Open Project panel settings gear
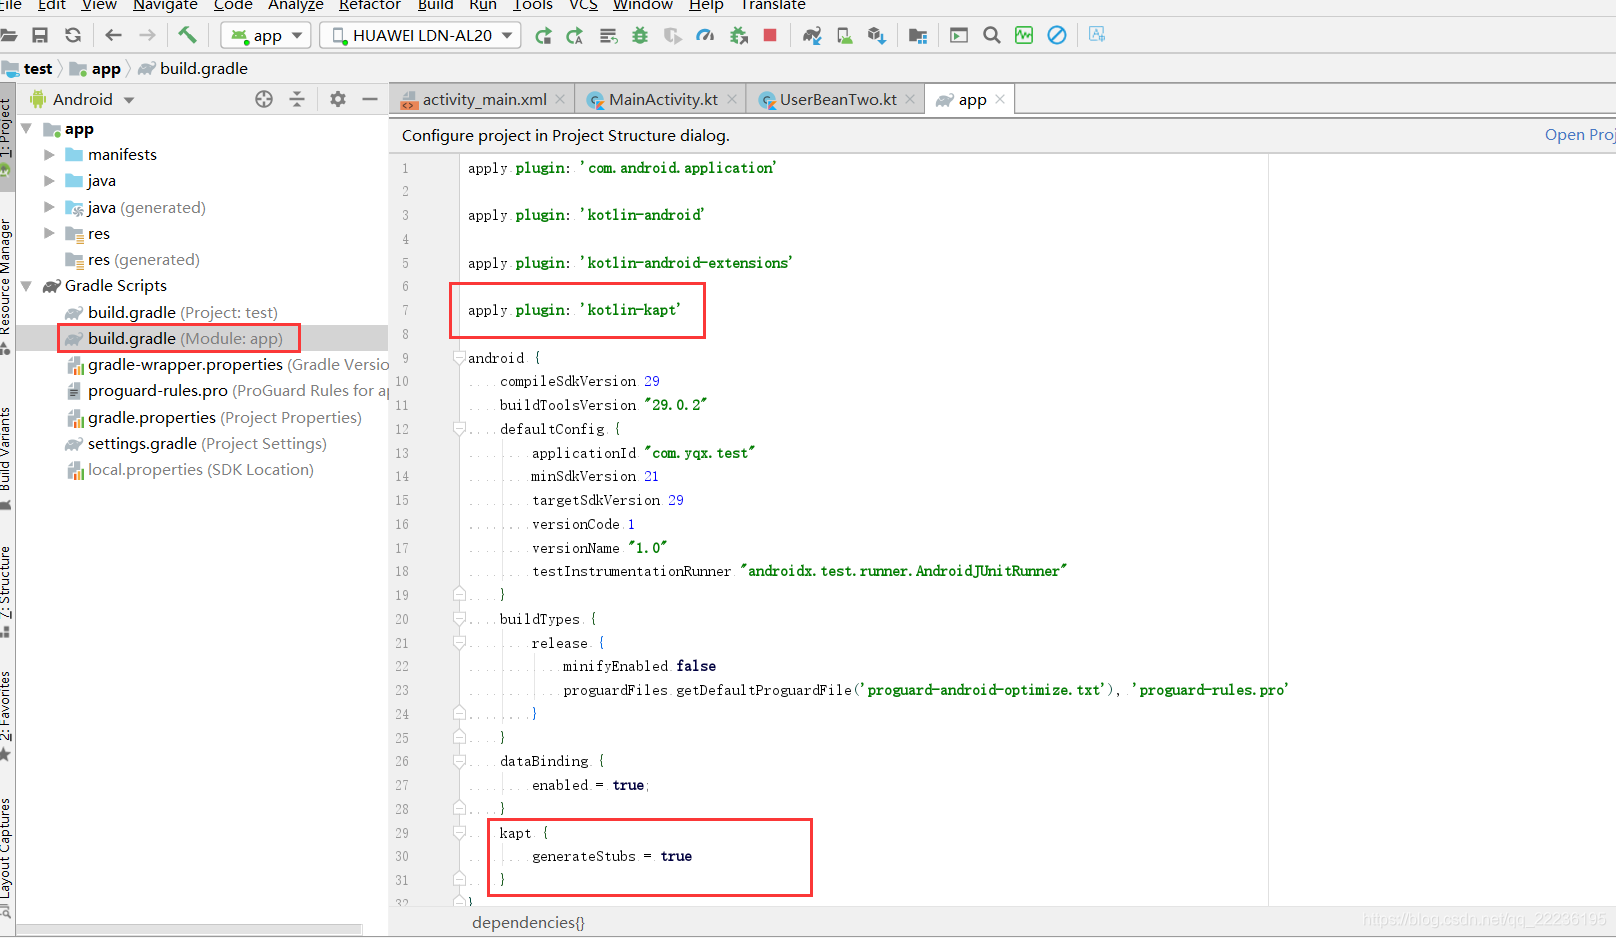Image resolution: width=1616 pixels, height=938 pixels. pos(338,99)
